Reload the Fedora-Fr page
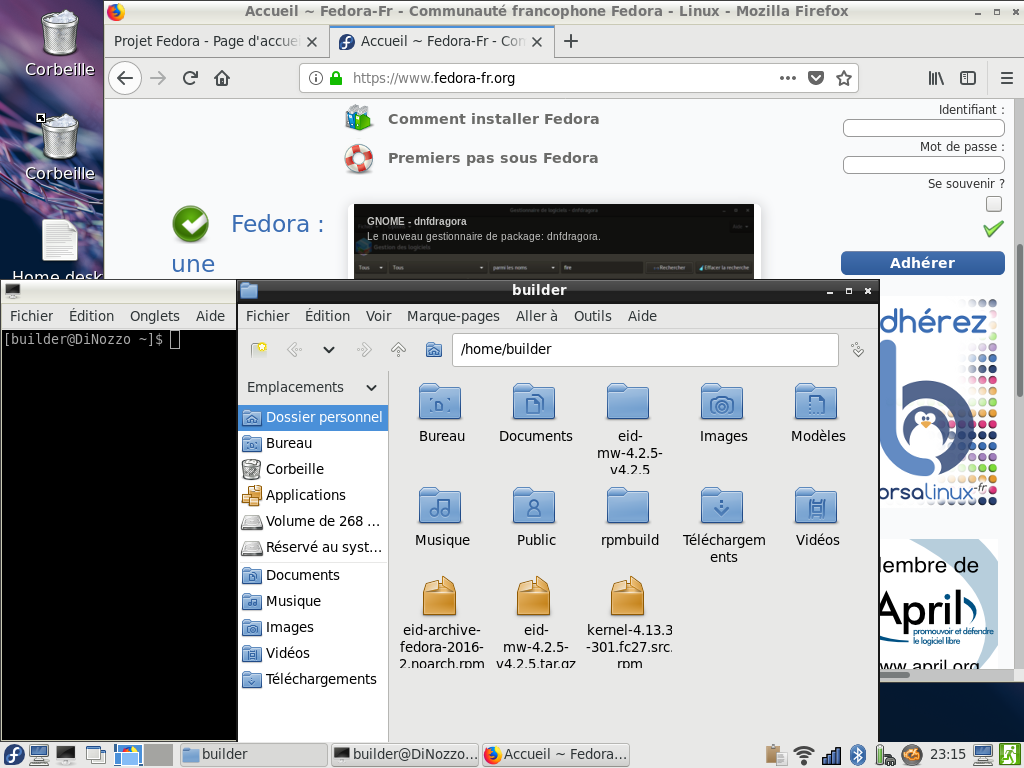Image resolution: width=1024 pixels, height=768 pixels. 190,78
